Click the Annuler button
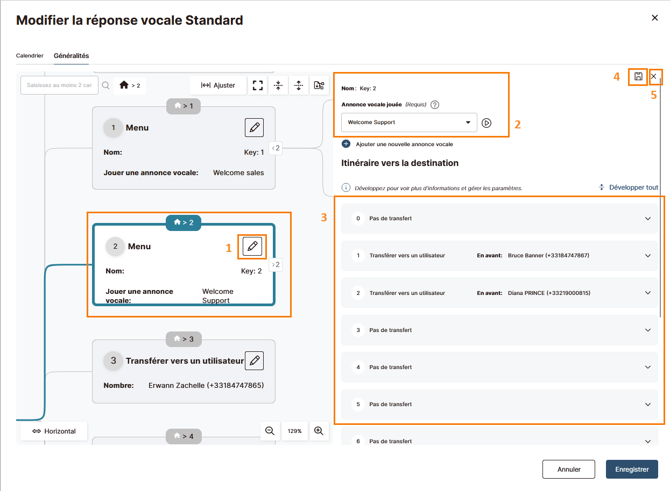670x491 pixels. pyautogui.click(x=569, y=469)
